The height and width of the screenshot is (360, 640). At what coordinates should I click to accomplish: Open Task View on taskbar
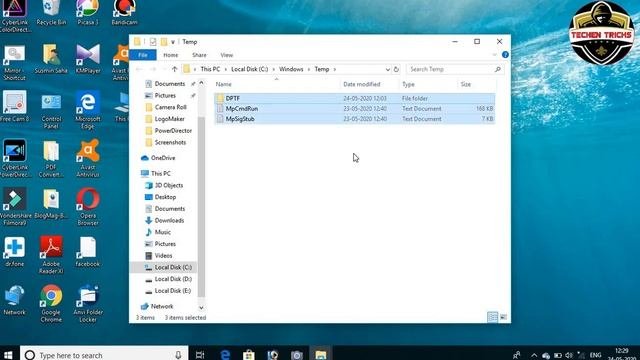[x=200, y=355]
